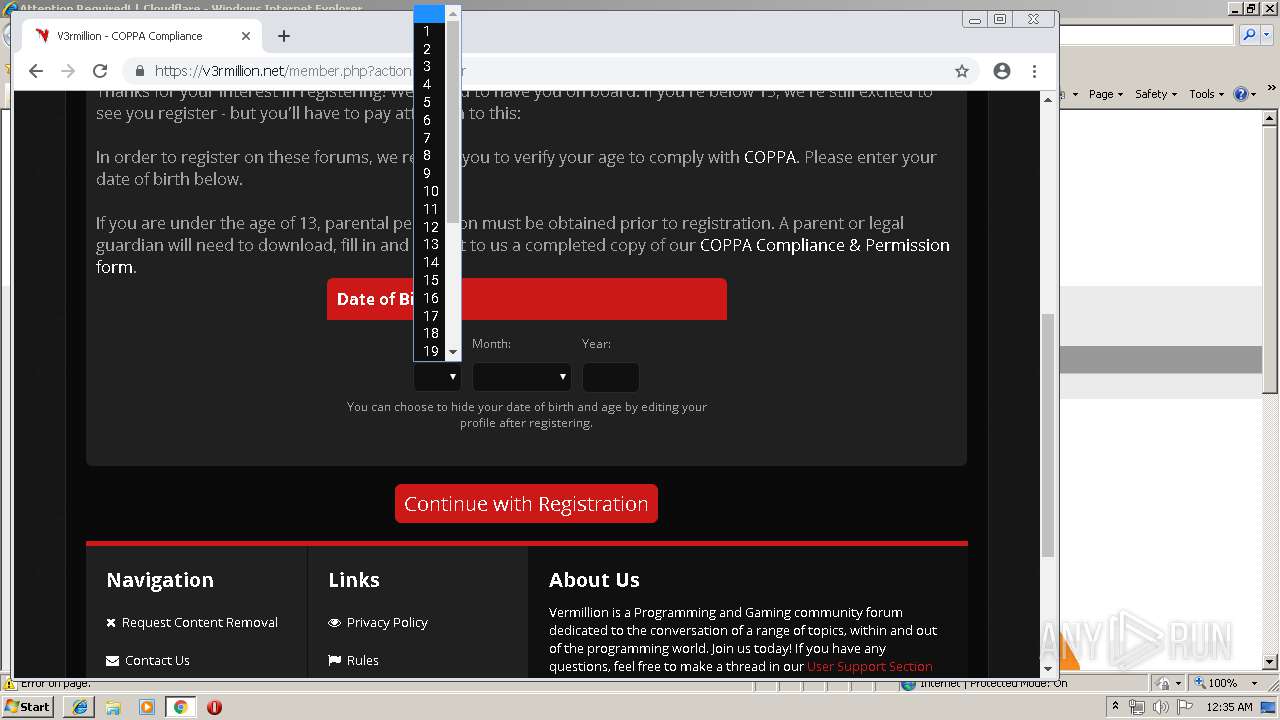Open the Windows Start menu
The height and width of the screenshot is (720, 1280).
pyautogui.click(x=28, y=707)
